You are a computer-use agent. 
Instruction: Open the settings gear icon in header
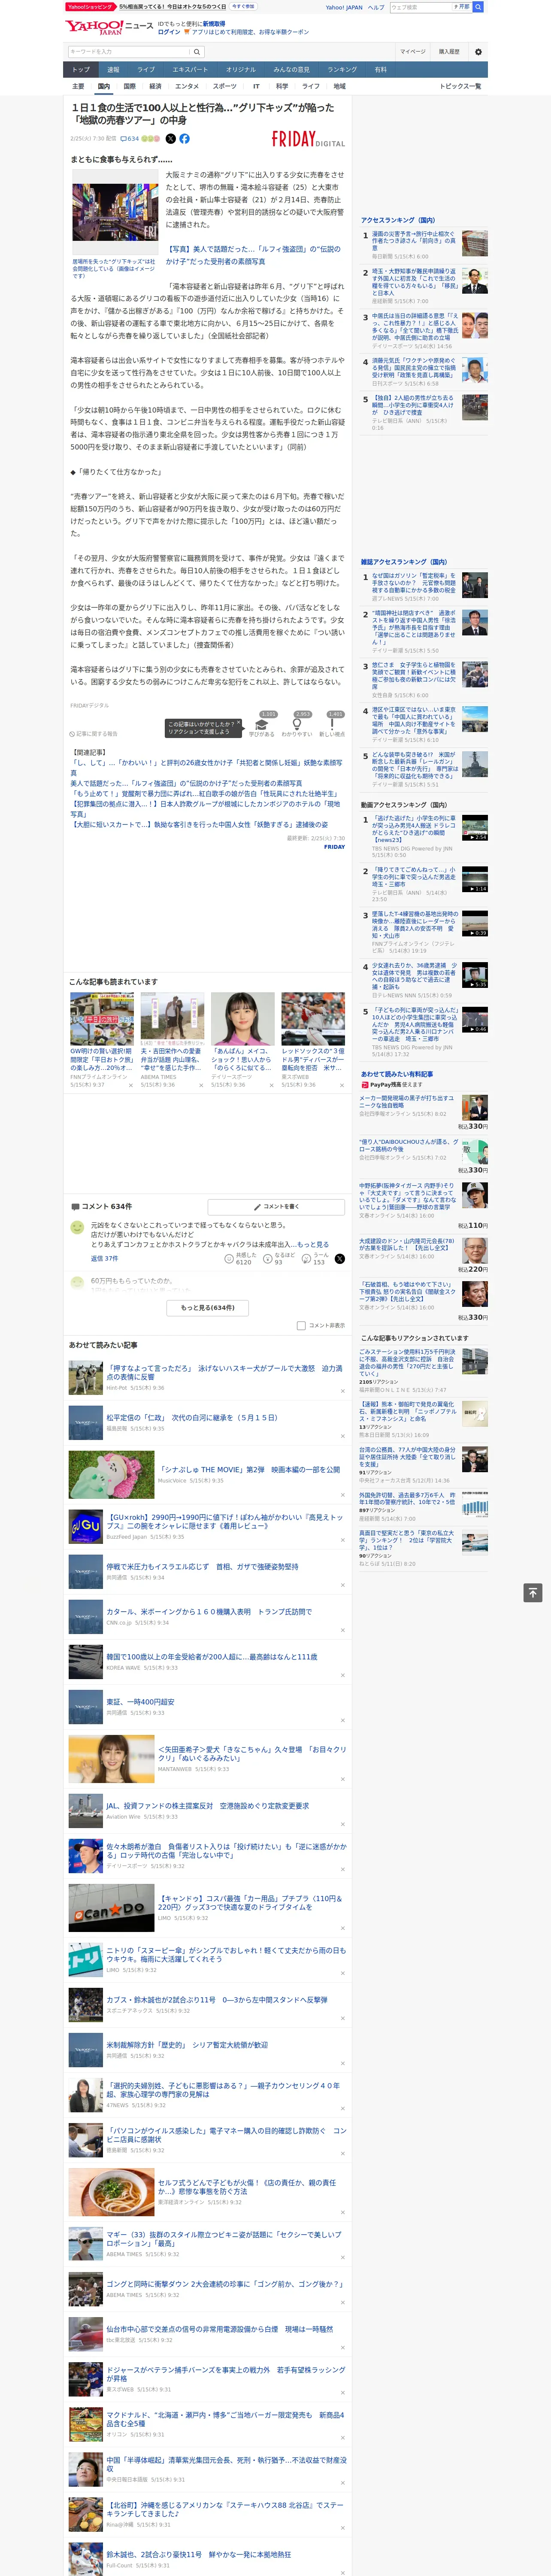tap(478, 51)
